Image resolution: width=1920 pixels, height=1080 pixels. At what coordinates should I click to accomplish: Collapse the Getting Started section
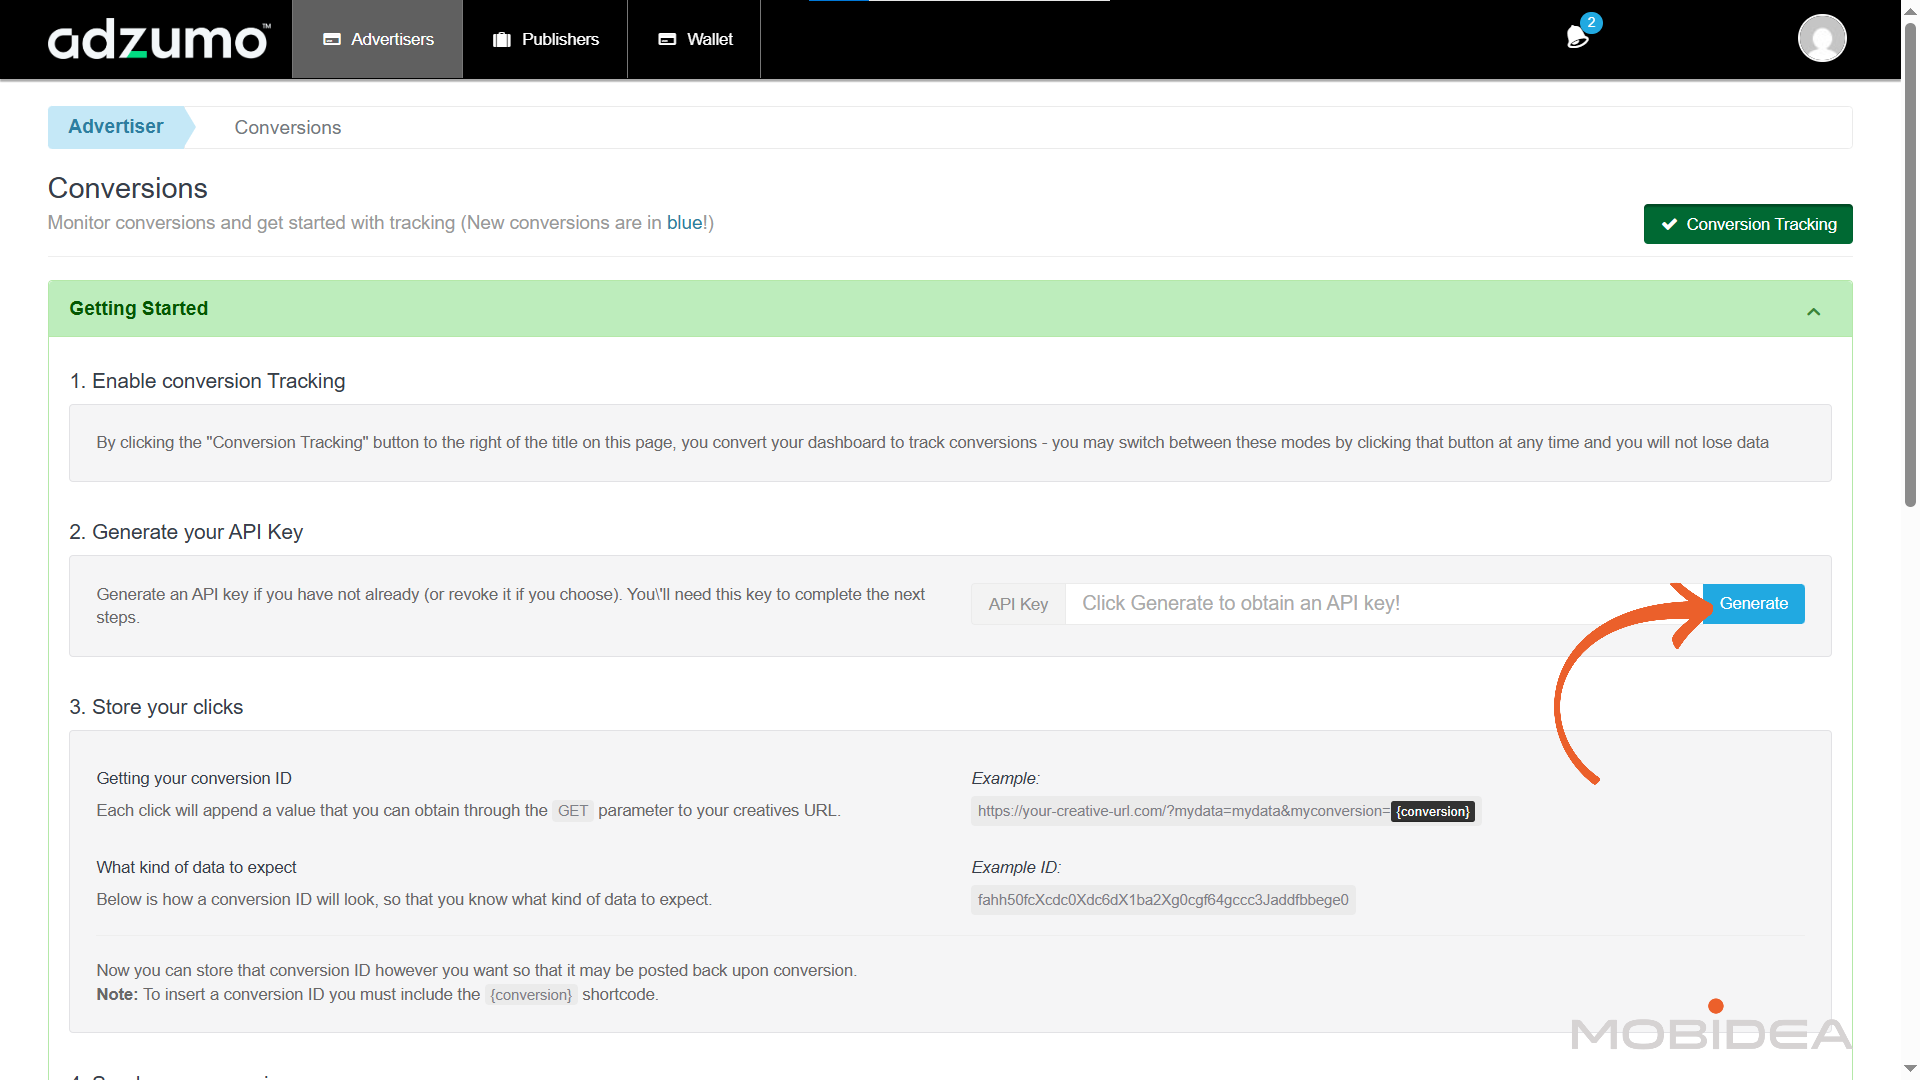click(x=1814, y=310)
